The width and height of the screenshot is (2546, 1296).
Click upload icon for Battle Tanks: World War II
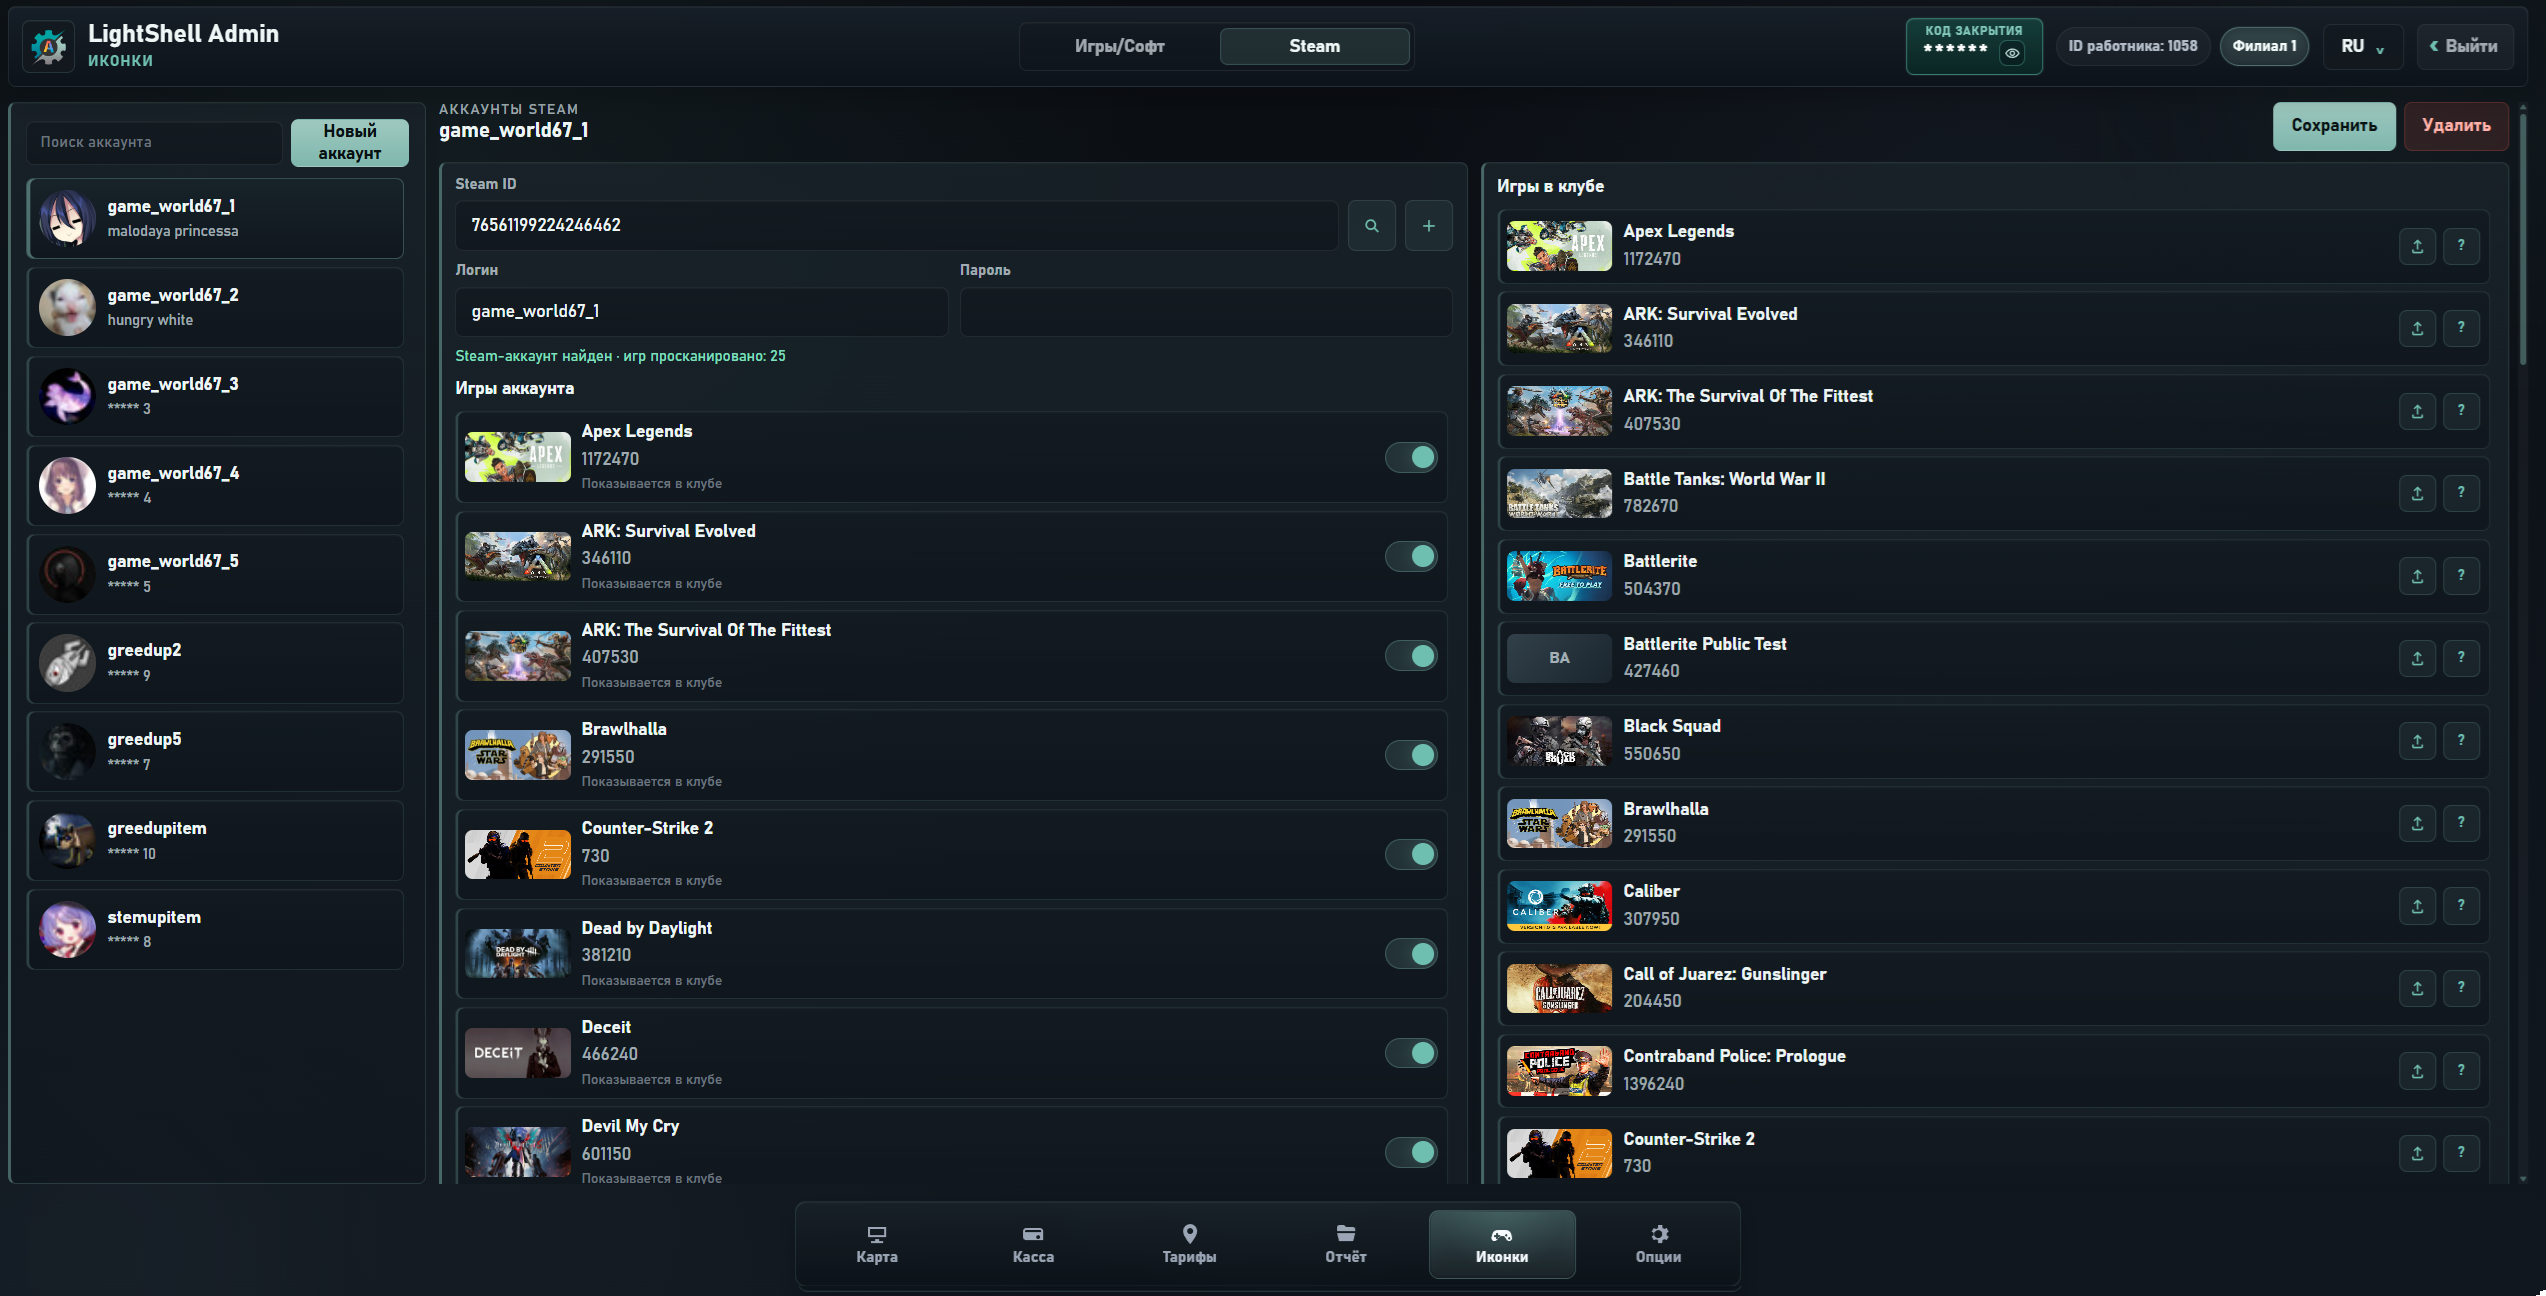click(x=2417, y=493)
